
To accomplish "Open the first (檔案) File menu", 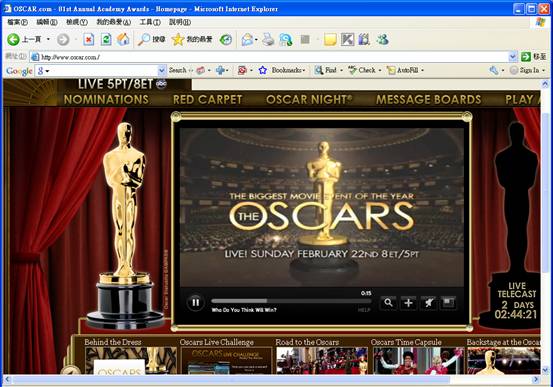I will (17, 22).
